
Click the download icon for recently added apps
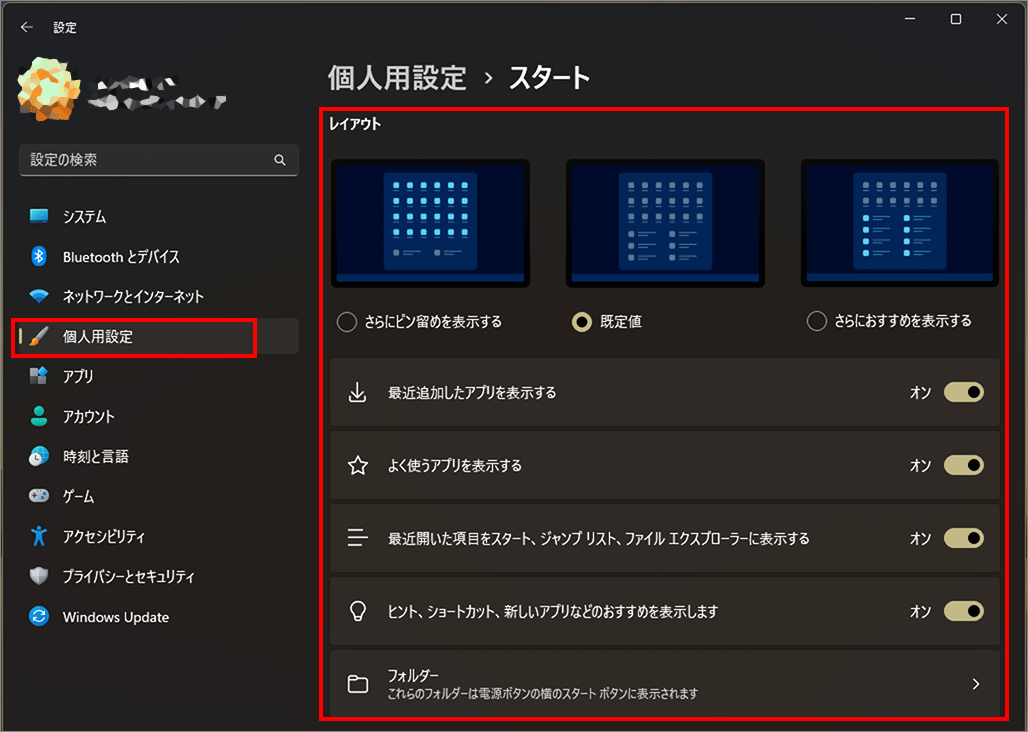(357, 393)
